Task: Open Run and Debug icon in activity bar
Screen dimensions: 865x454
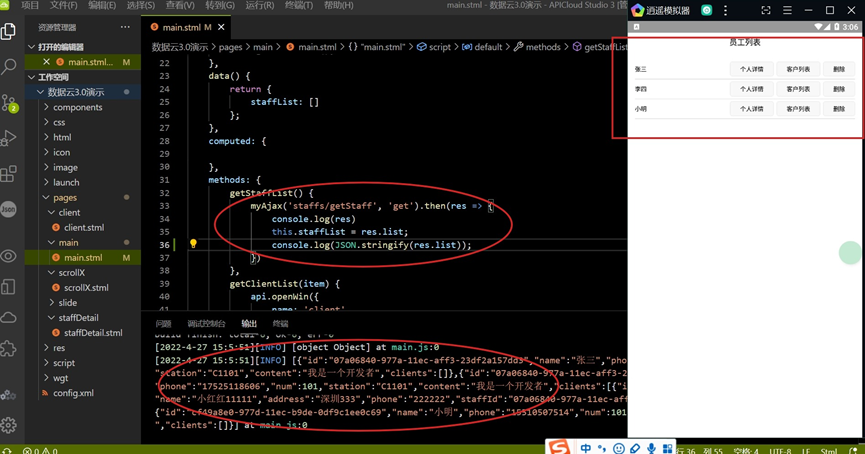Action: (8, 138)
